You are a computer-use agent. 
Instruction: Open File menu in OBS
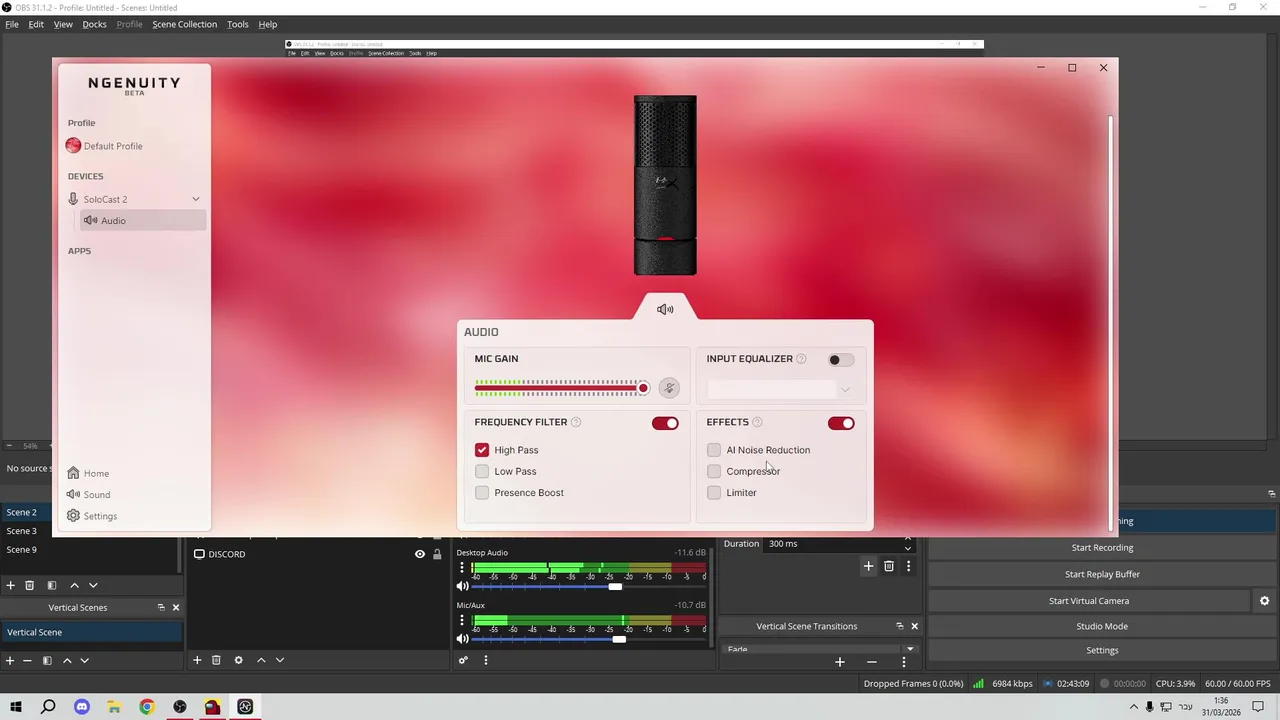tap(12, 24)
